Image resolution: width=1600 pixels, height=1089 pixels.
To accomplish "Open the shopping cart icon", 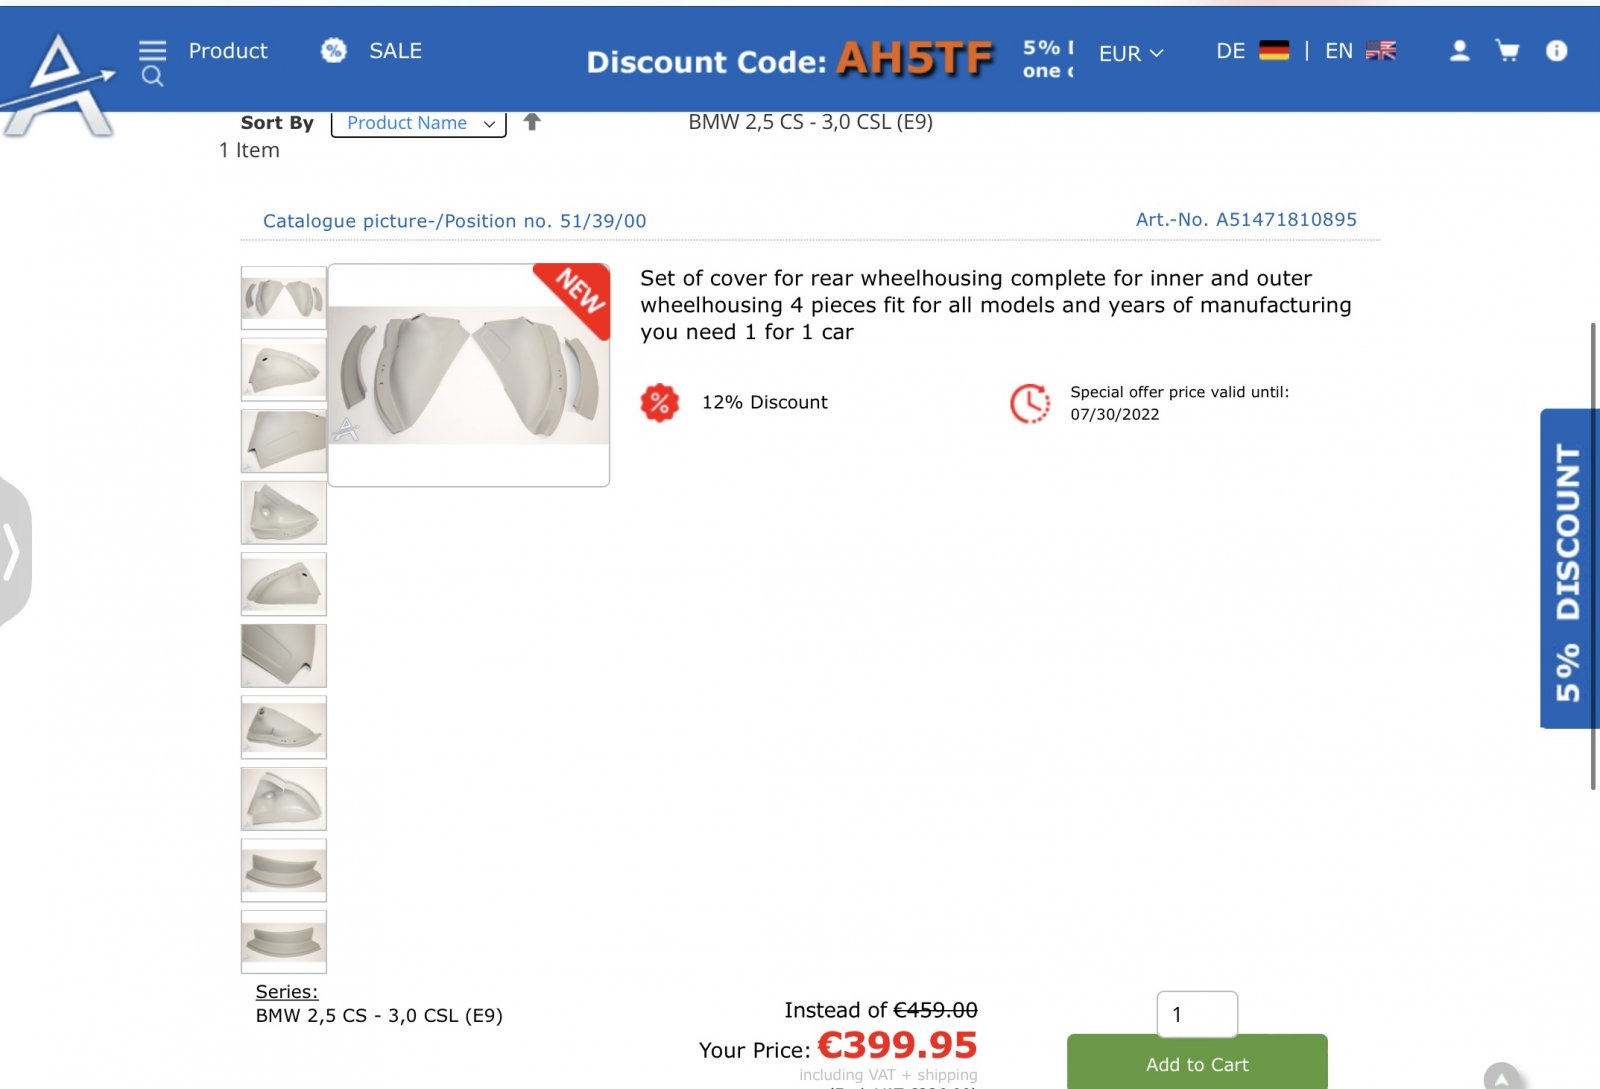I will tap(1507, 51).
